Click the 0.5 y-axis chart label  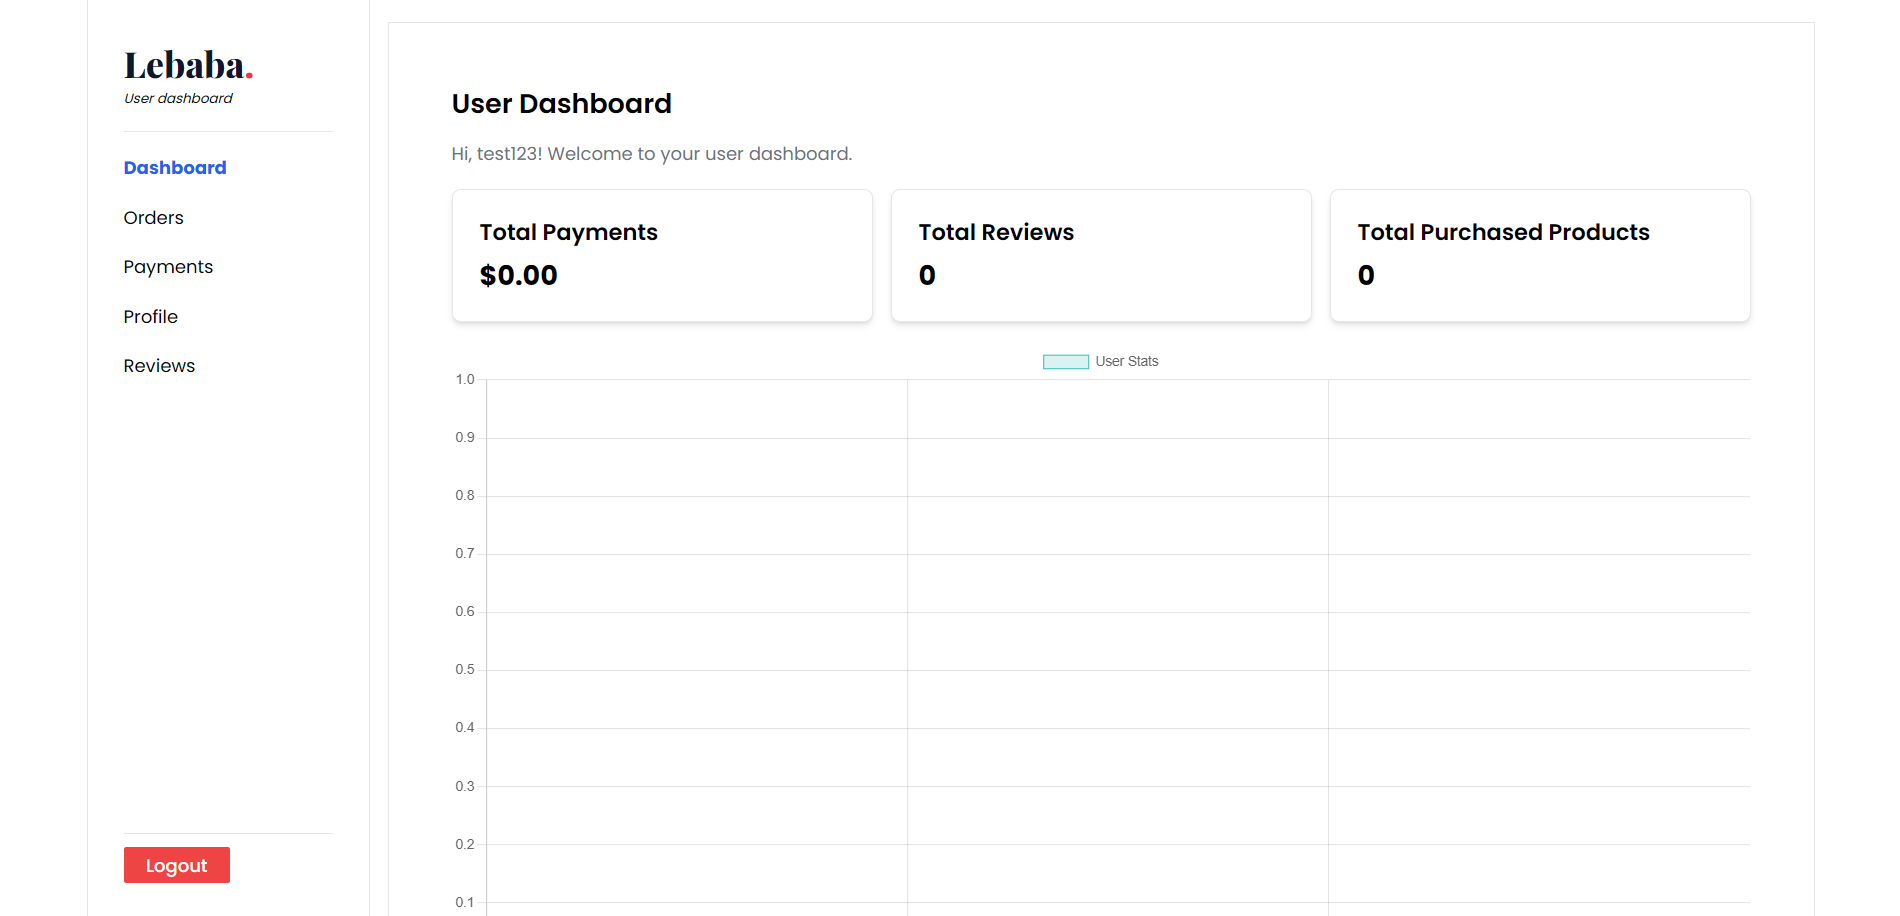[x=465, y=670]
